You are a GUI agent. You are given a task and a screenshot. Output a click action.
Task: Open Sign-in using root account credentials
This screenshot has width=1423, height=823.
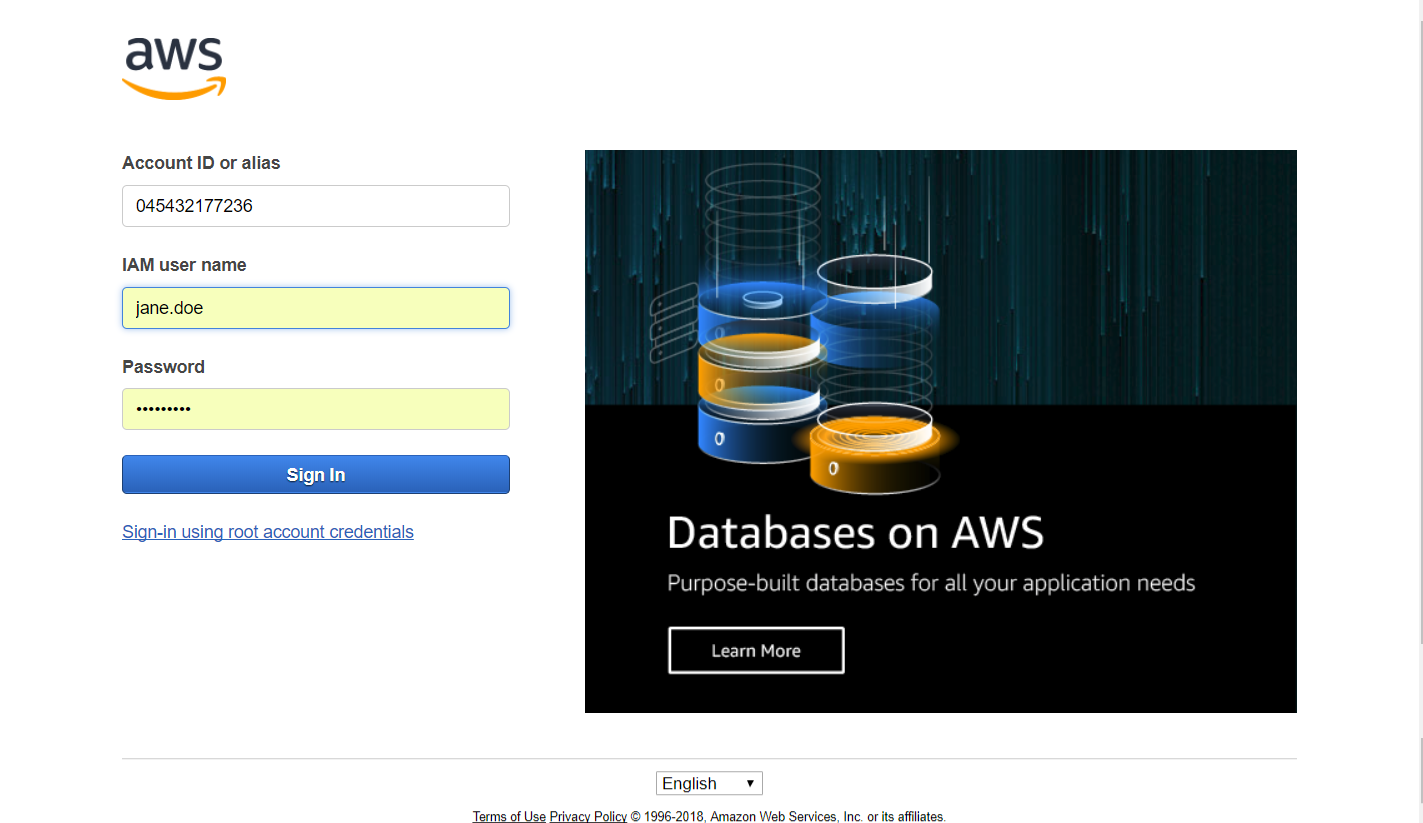click(x=268, y=532)
